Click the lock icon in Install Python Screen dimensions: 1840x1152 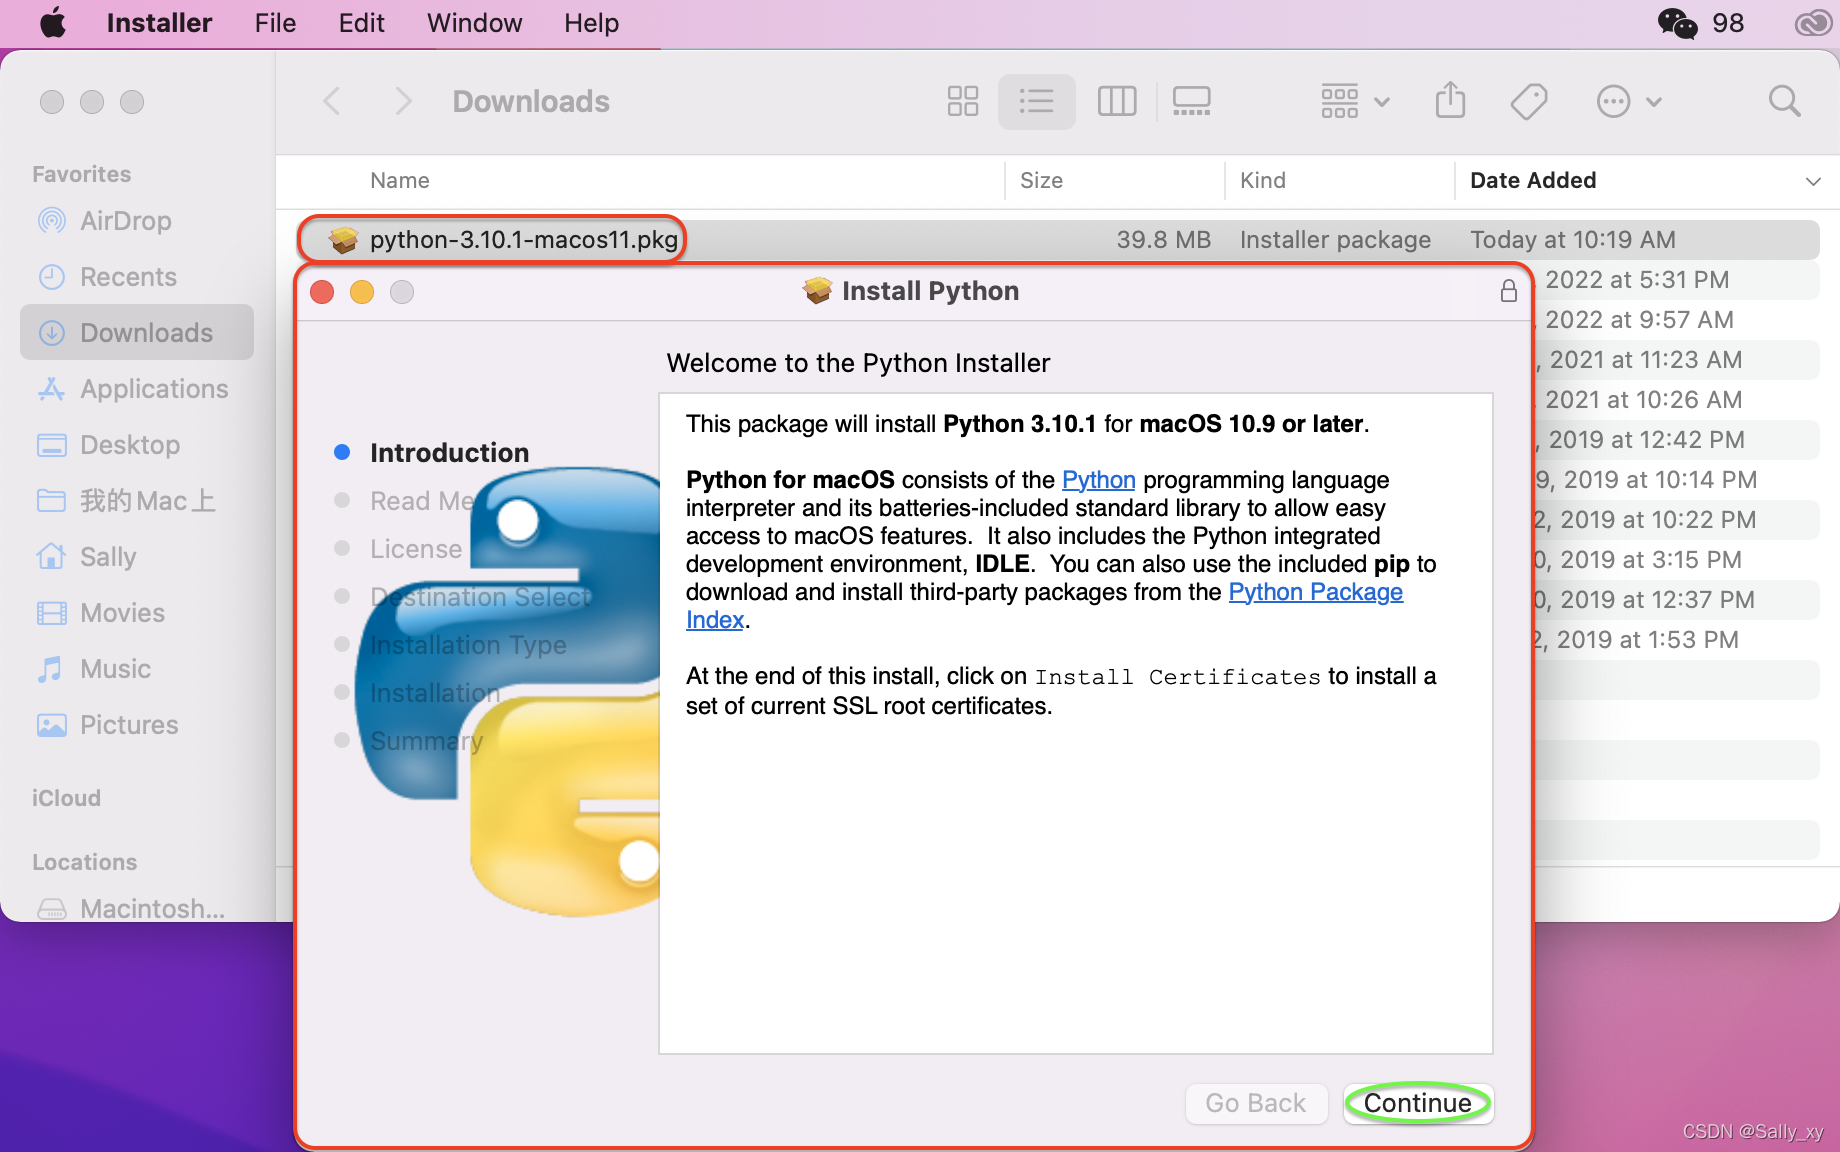1509,291
